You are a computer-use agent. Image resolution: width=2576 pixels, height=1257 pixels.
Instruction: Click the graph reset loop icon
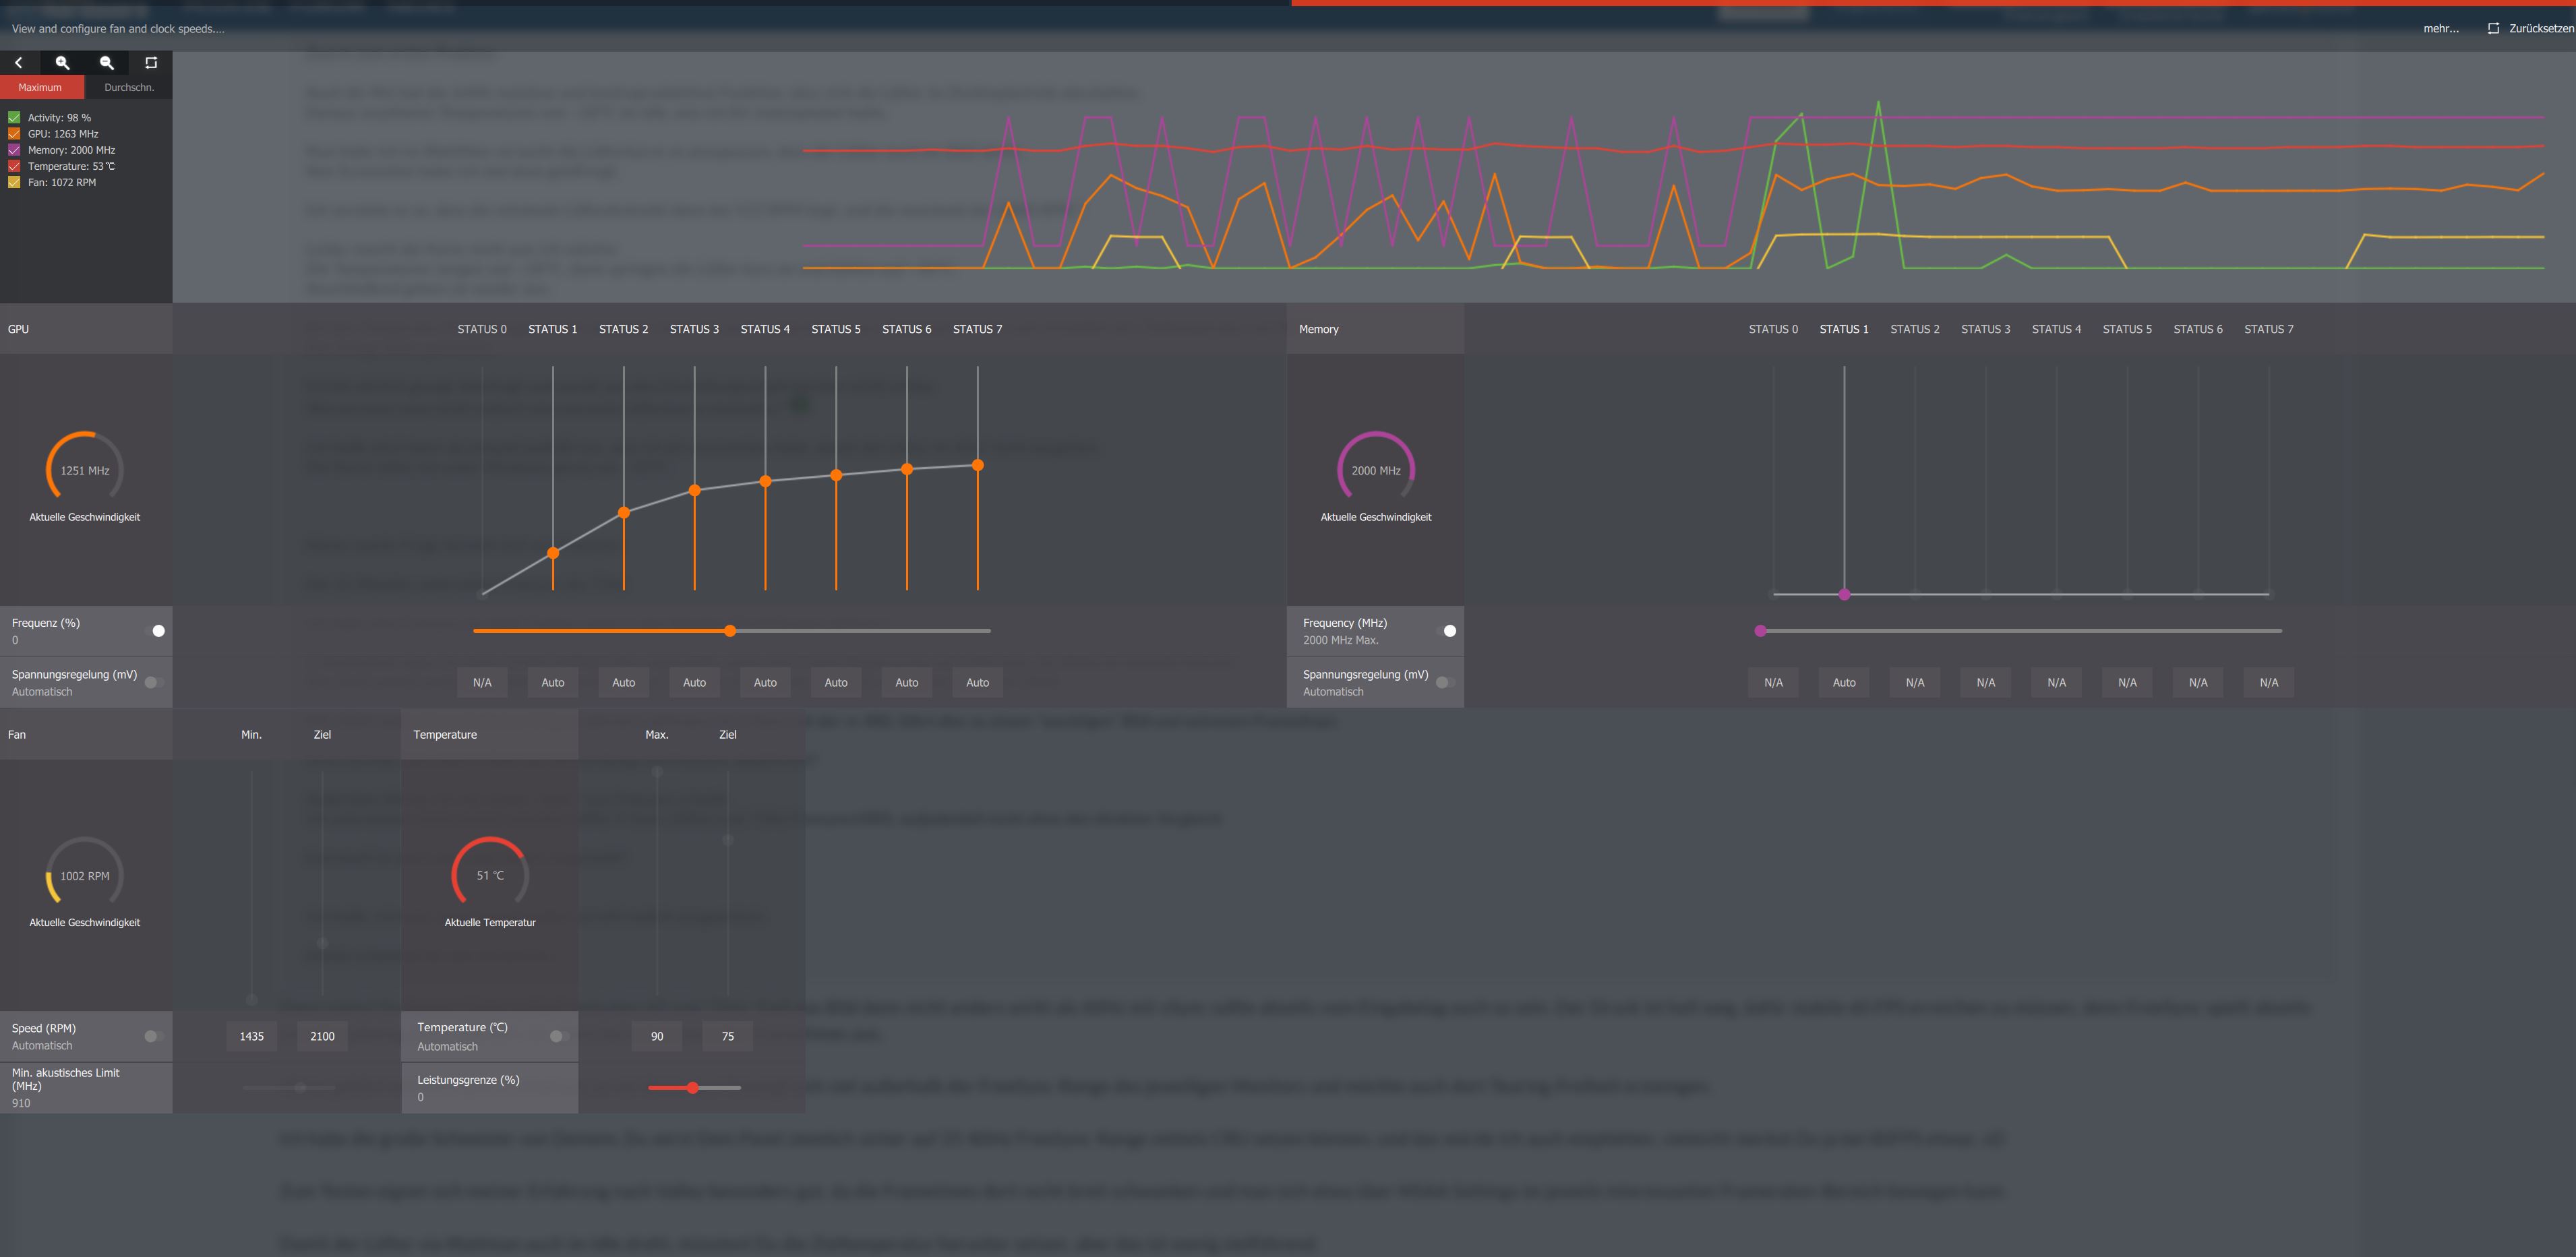(151, 62)
